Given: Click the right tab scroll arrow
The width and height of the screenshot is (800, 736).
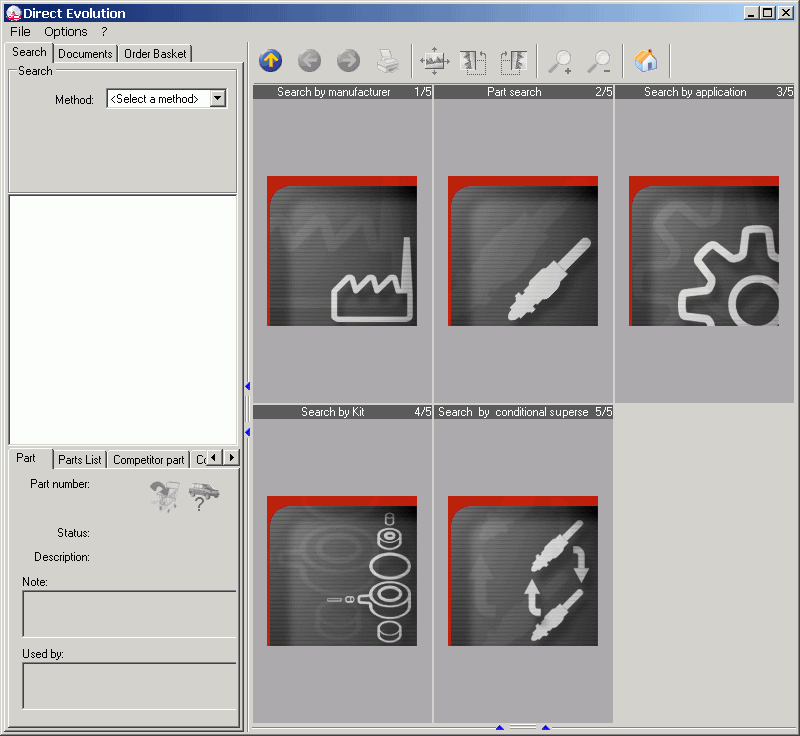Looking at the screenshot, I should coord(231,457).
